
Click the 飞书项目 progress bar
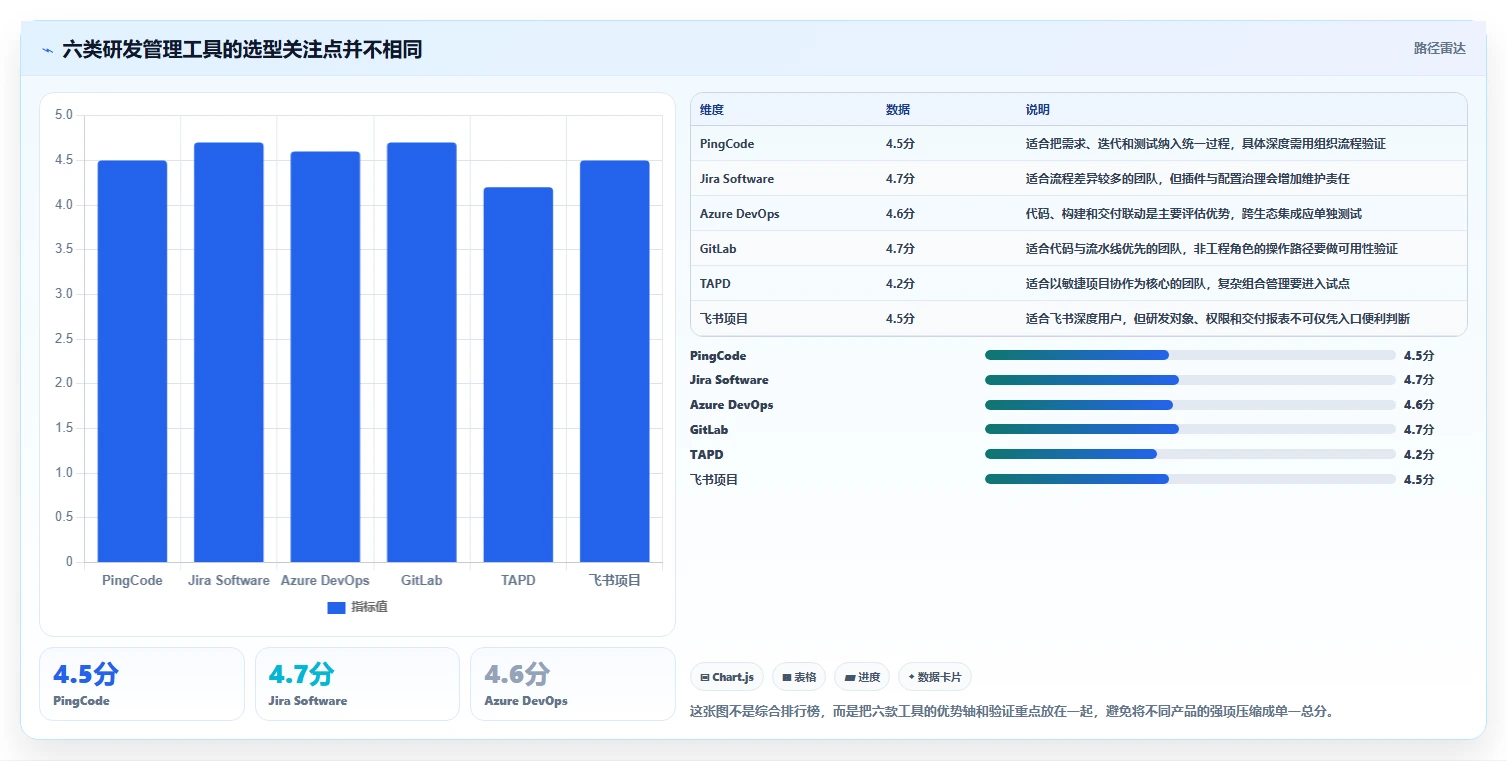1190,479
